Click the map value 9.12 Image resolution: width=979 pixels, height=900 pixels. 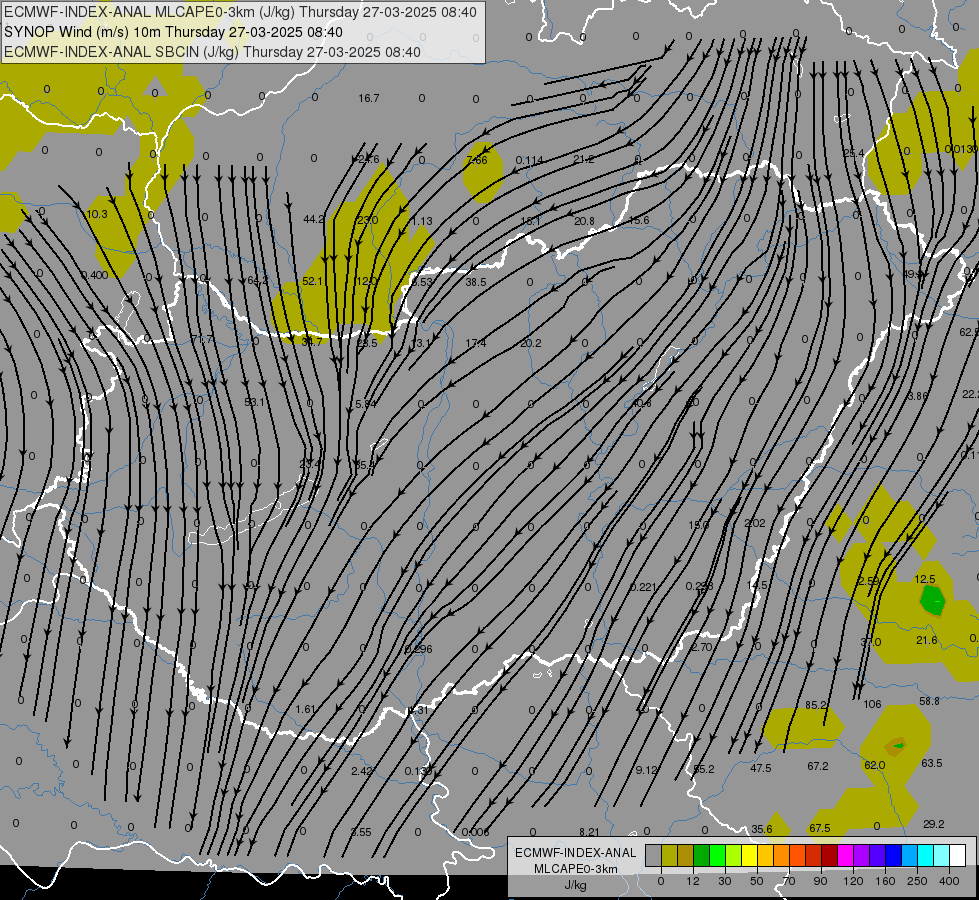click(x=646, y=771)
